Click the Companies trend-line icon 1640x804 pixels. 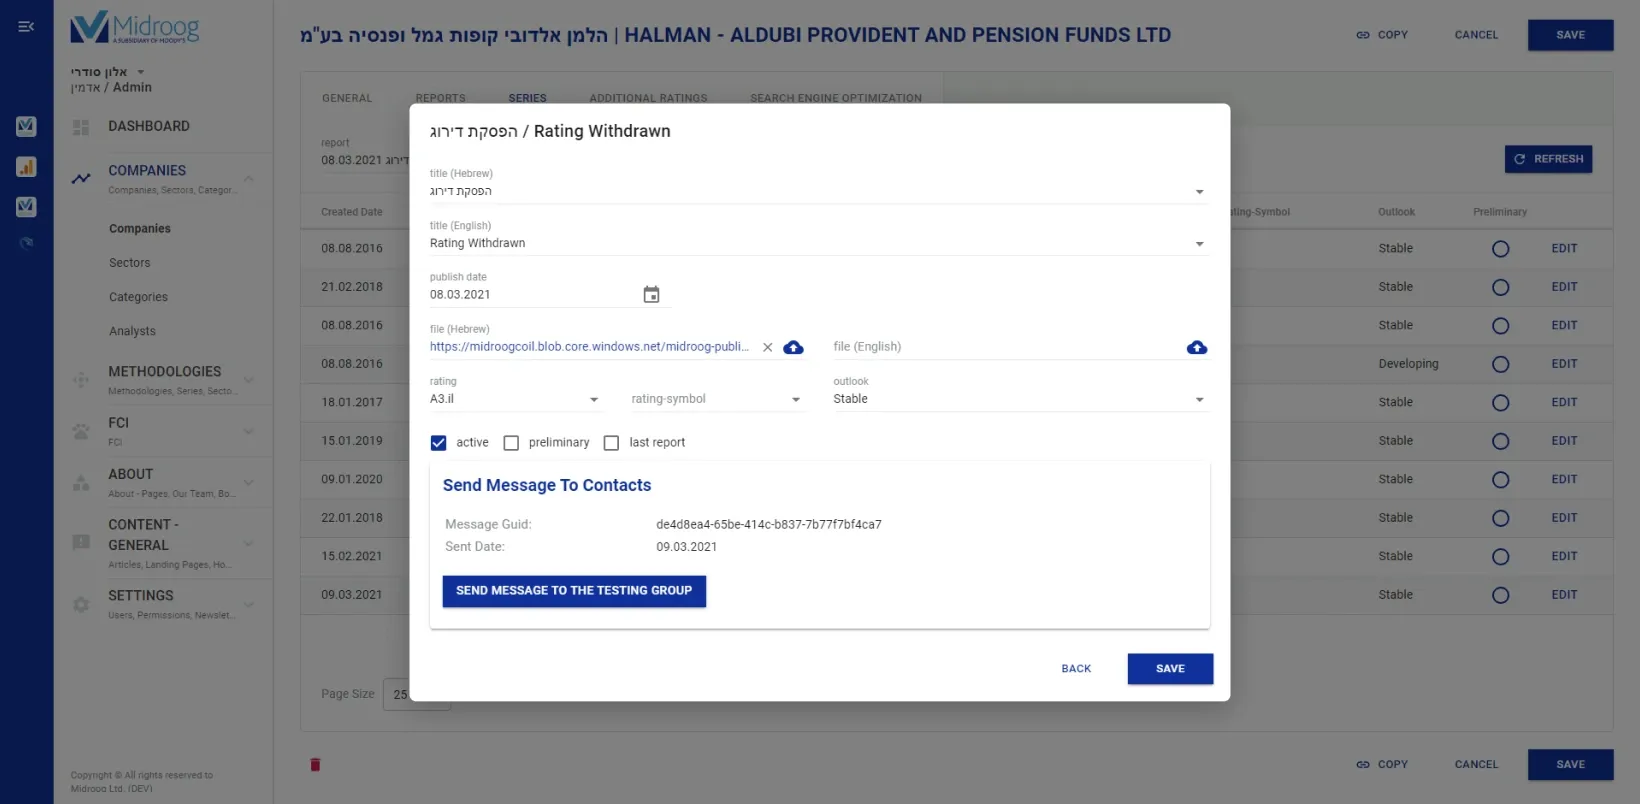[x=81, y=179]
